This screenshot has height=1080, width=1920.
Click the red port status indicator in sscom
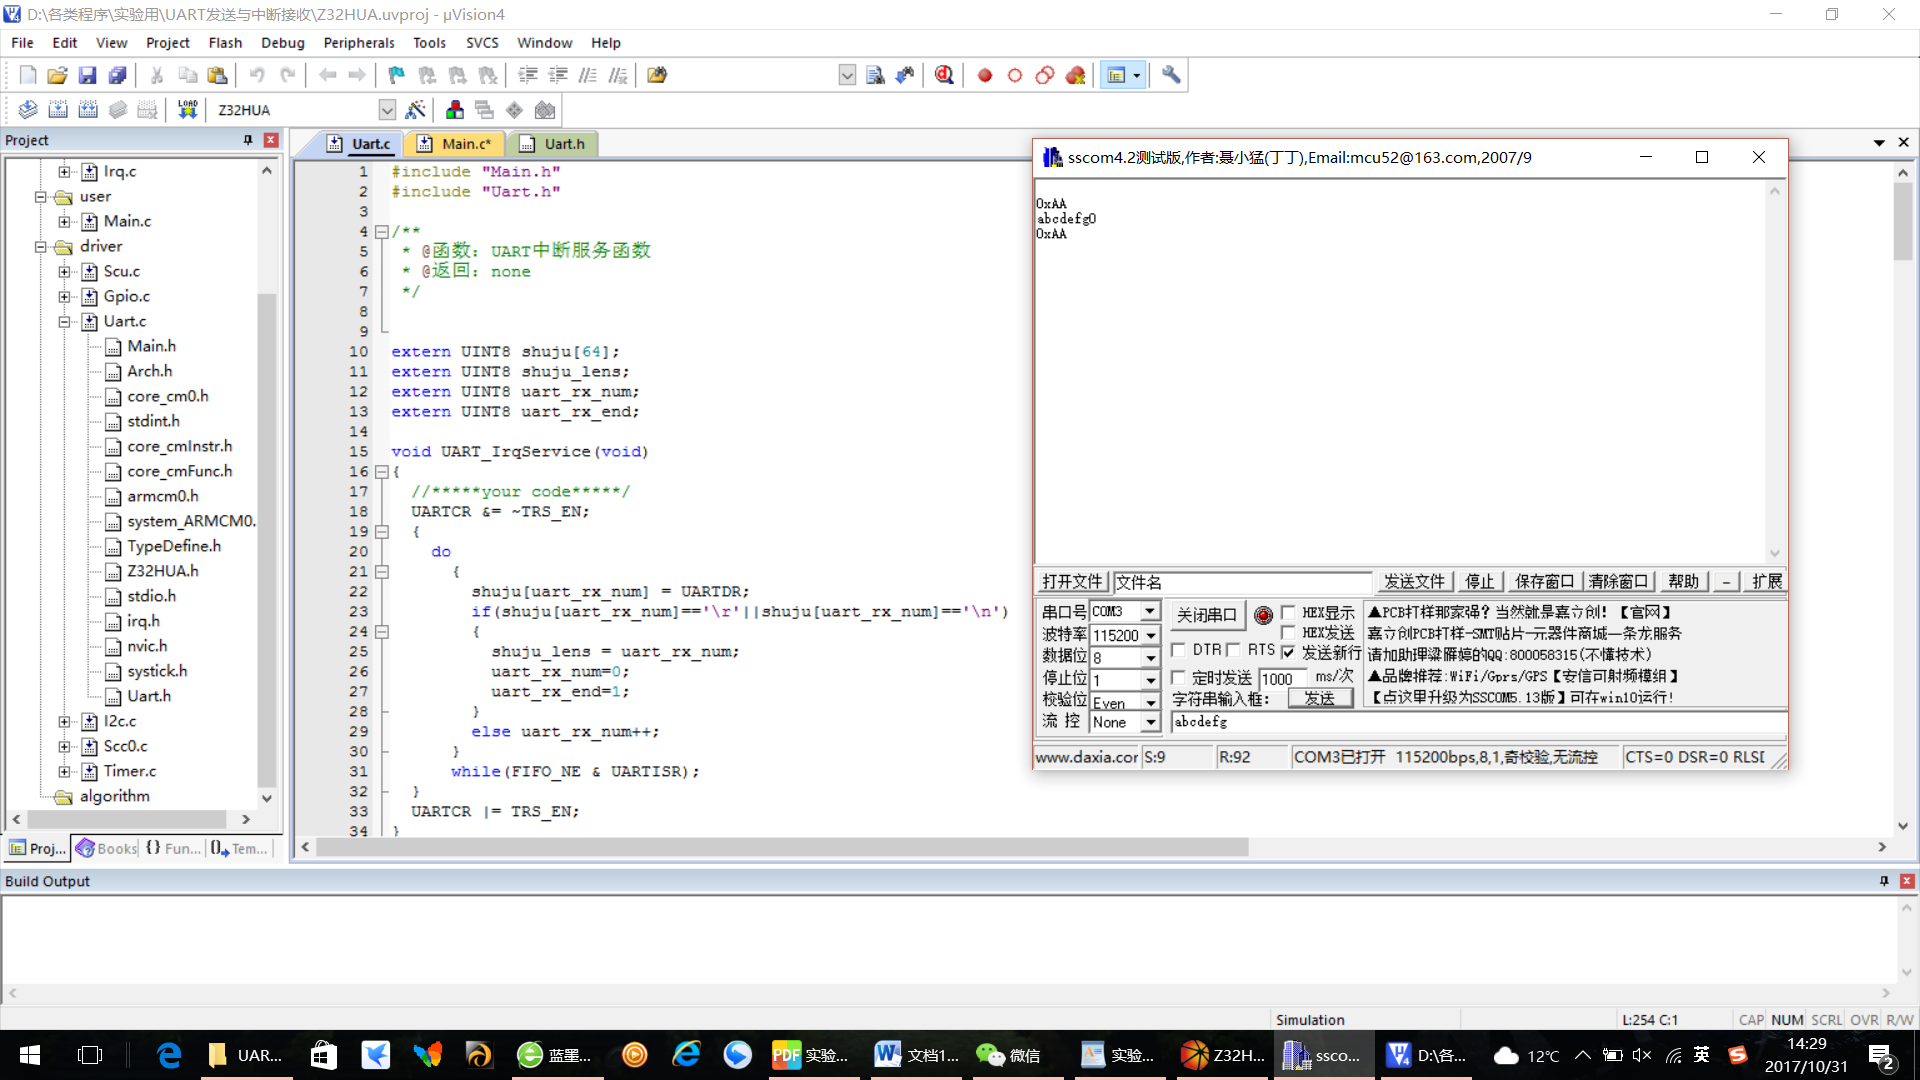click(1263, 615)
